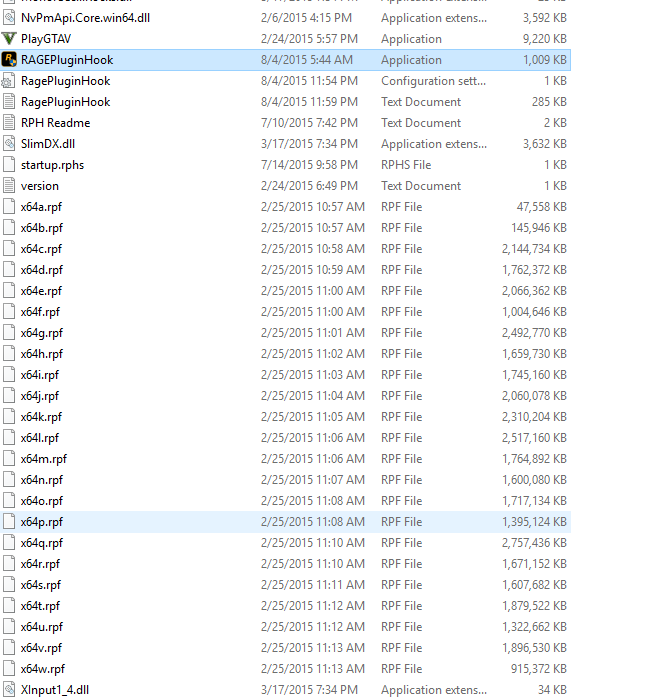The height and width of the screenshot is (700, 666).
Task: Click the XInput1_4.dll file icon
Action: pos(9,690)
